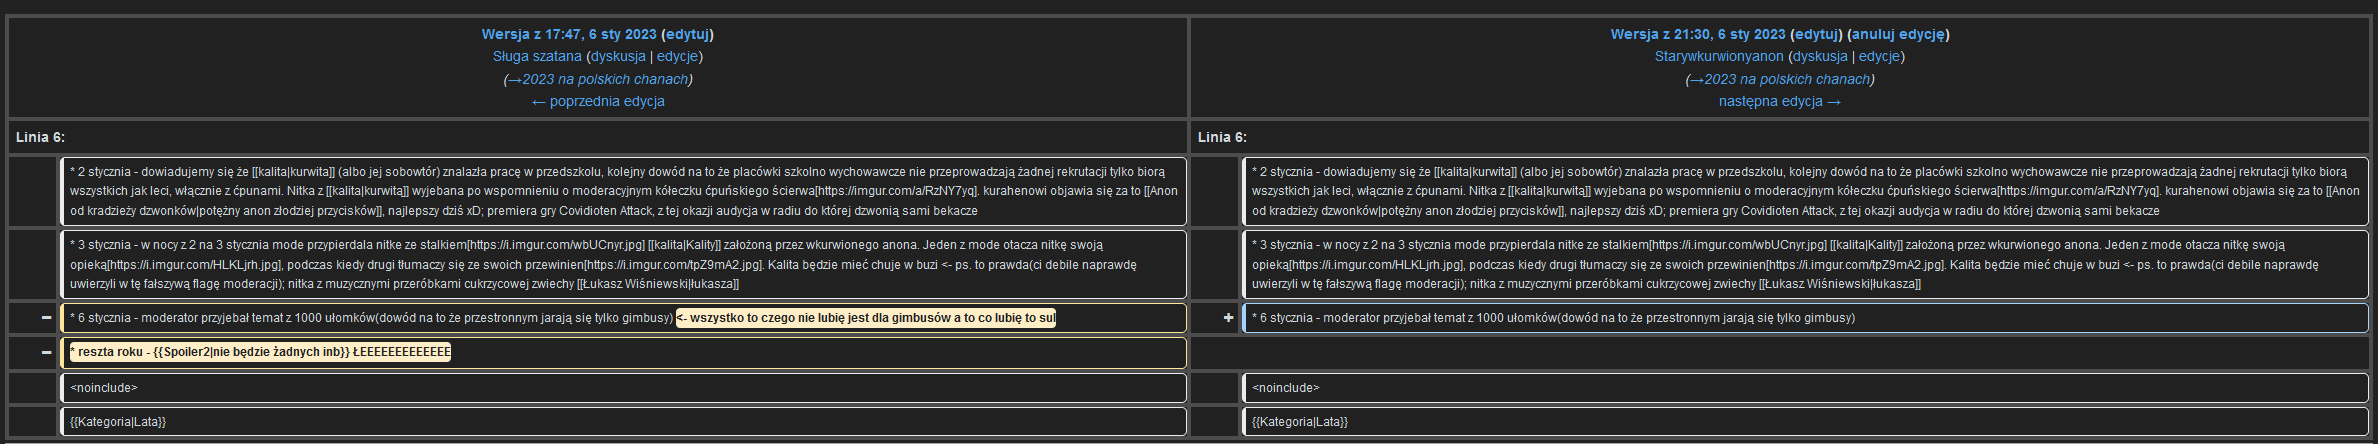Click the right noinclude line
This screenshot has height=444, width=2378.
pyautogui.click(x=1805, y=388)
